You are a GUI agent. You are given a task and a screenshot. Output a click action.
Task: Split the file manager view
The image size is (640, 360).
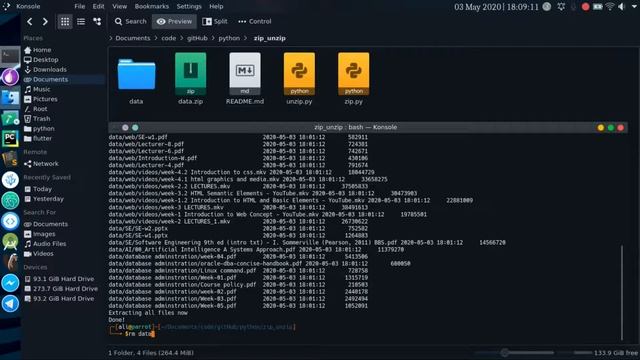pyautogui.click(x=215, y=22)
